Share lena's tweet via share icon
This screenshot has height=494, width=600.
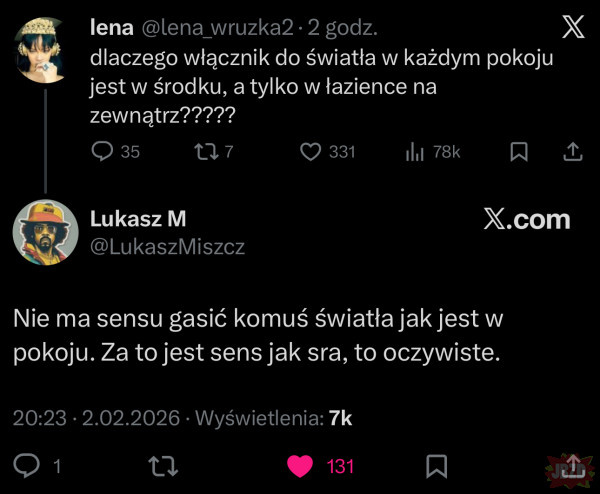click(x=573, y=152)
